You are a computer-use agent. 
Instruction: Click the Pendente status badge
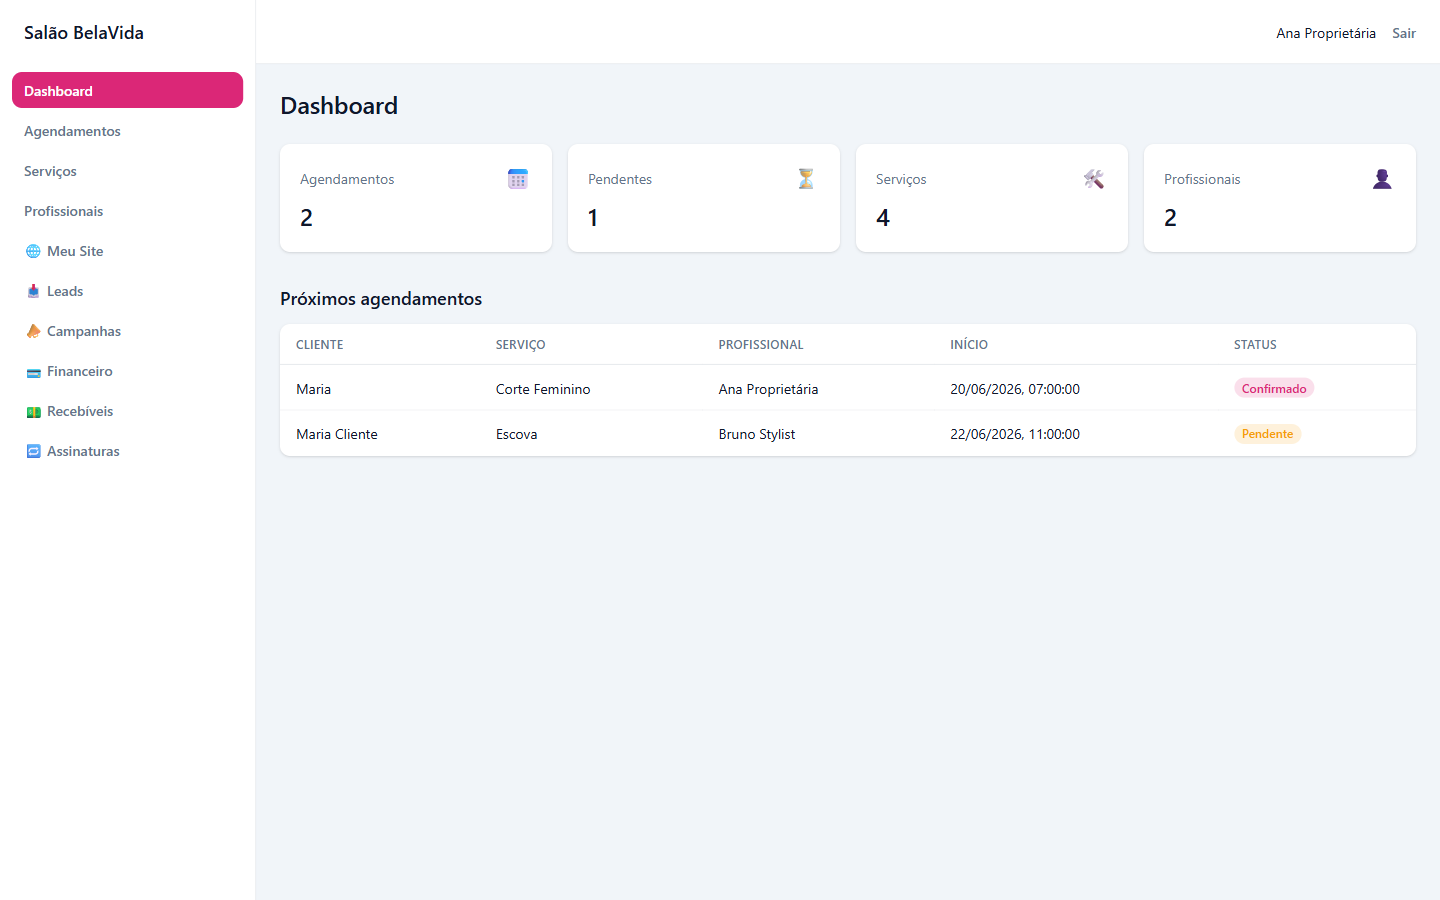[1267, 433]
